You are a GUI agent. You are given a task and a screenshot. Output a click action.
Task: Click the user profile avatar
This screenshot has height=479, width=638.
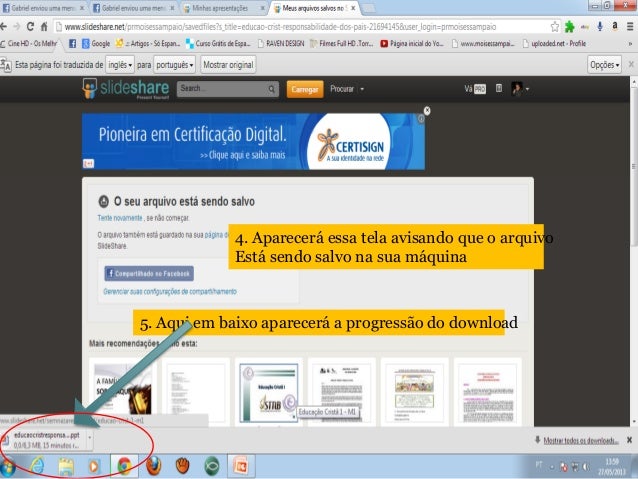[x=517, y=88]
